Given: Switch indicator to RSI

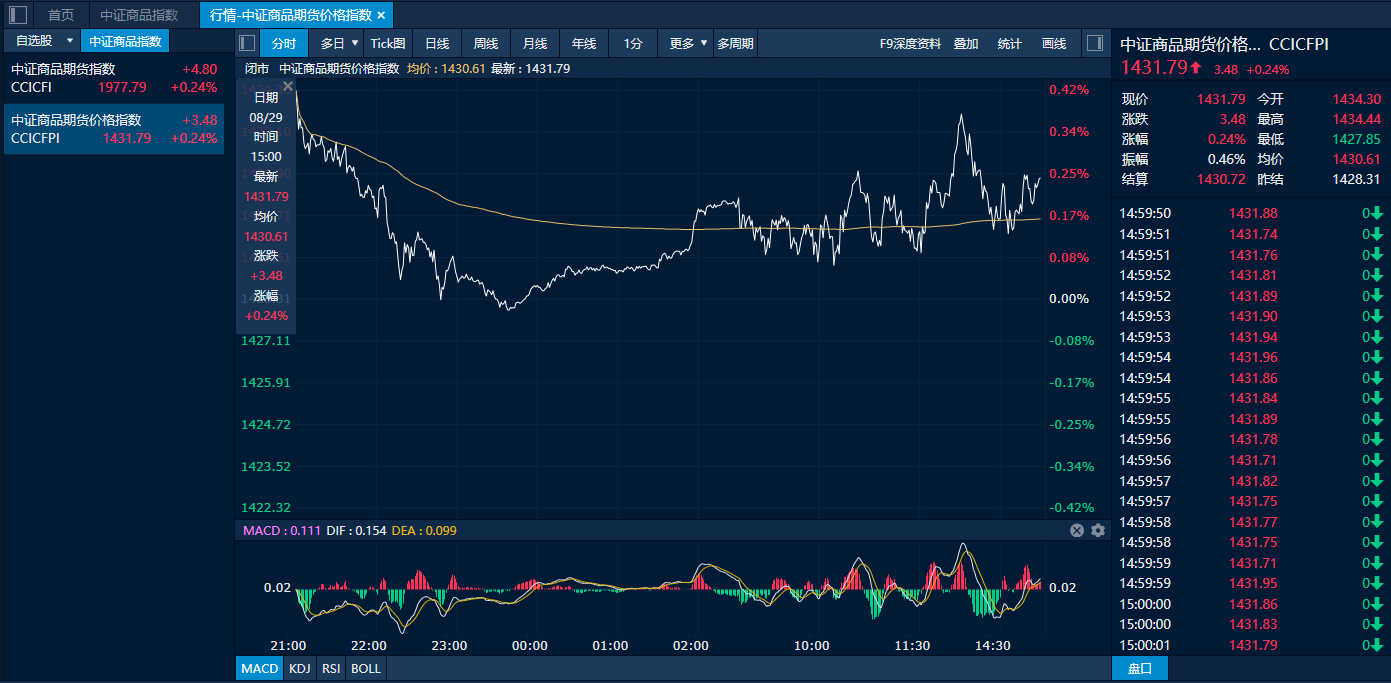Looking at the screenshot, I should [x=331, y=668].
